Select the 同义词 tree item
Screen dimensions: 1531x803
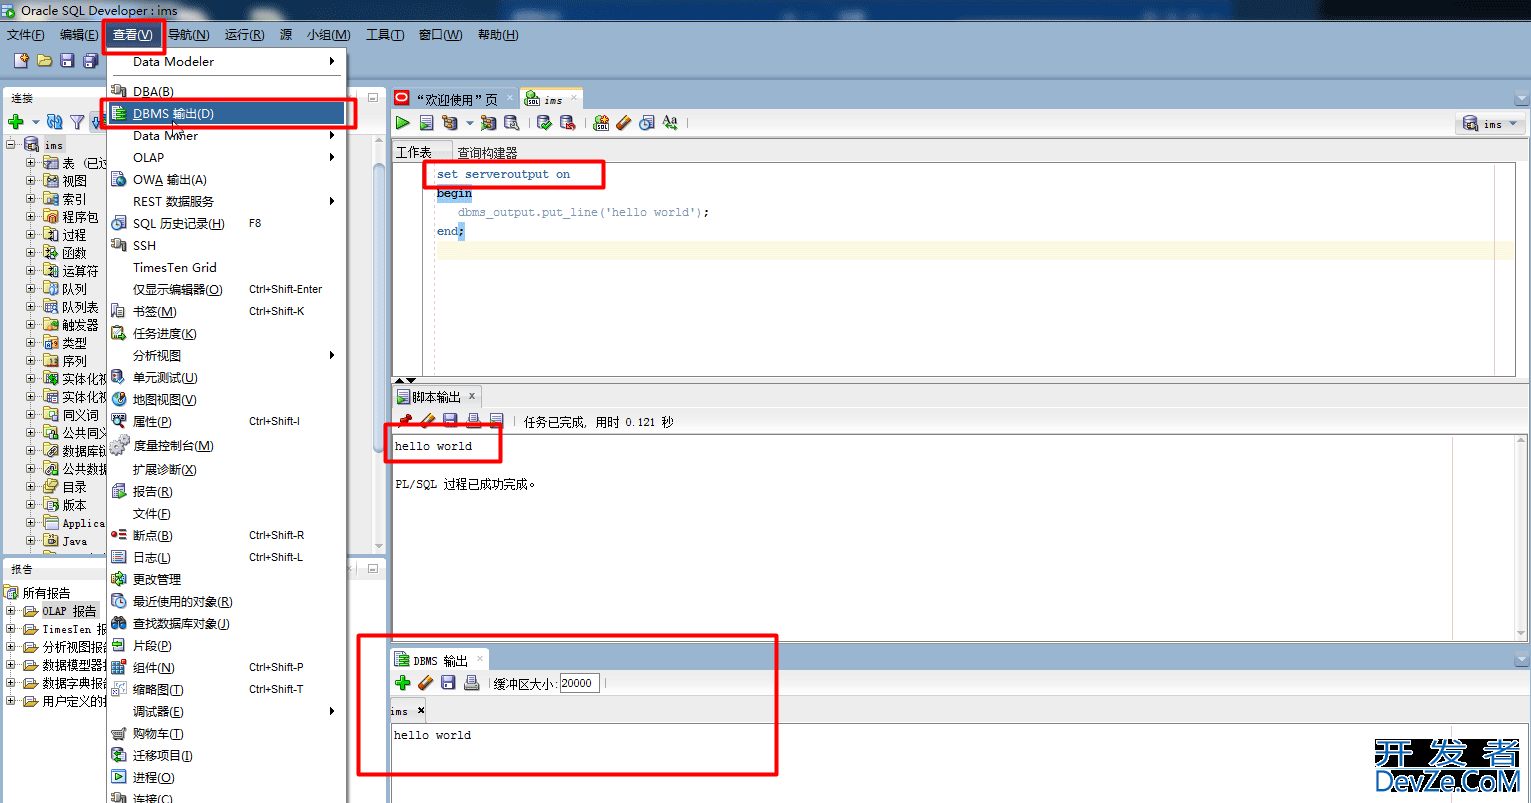point(80,415)
